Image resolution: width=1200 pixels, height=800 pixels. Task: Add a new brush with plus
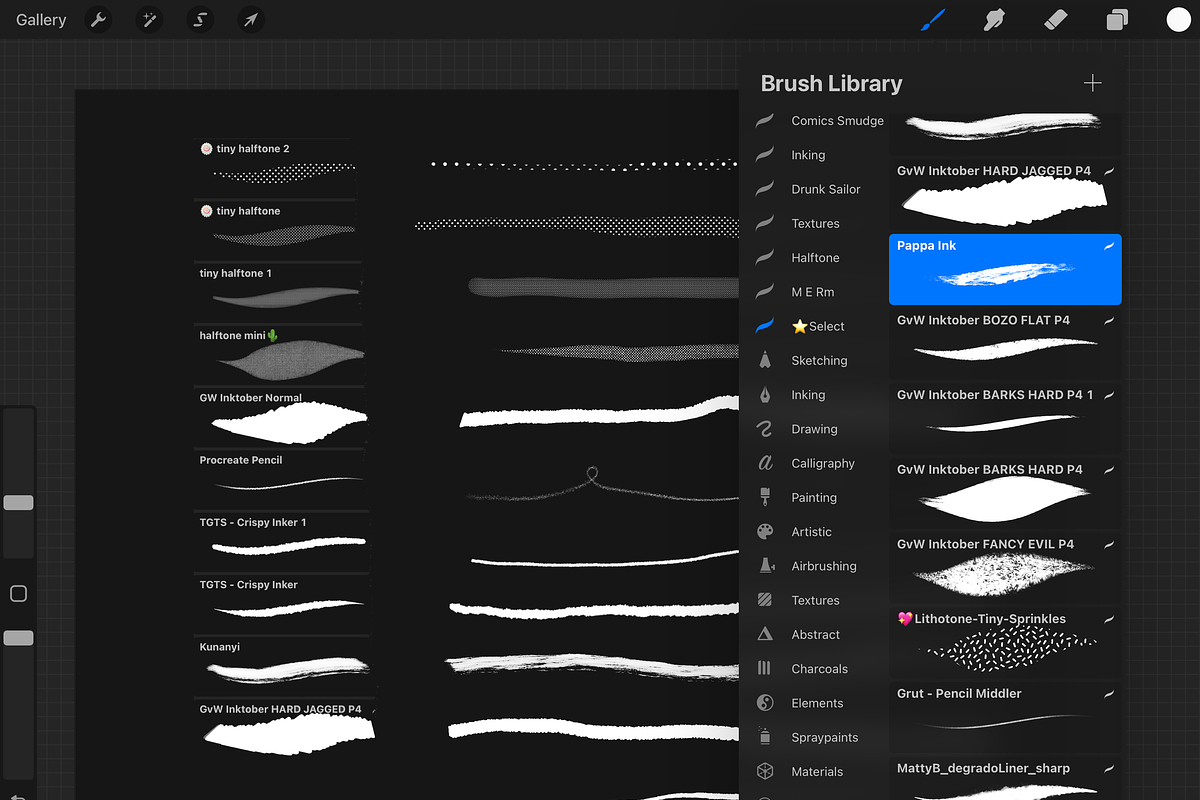point(1093,83)
